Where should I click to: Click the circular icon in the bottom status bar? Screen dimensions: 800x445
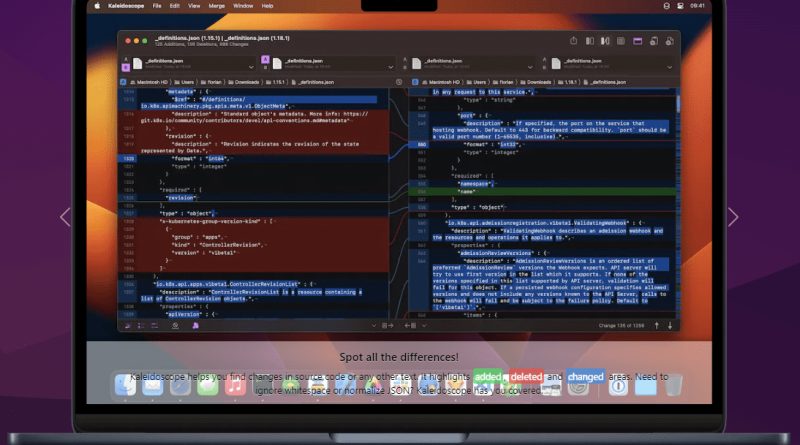click(x=175, y=326)
